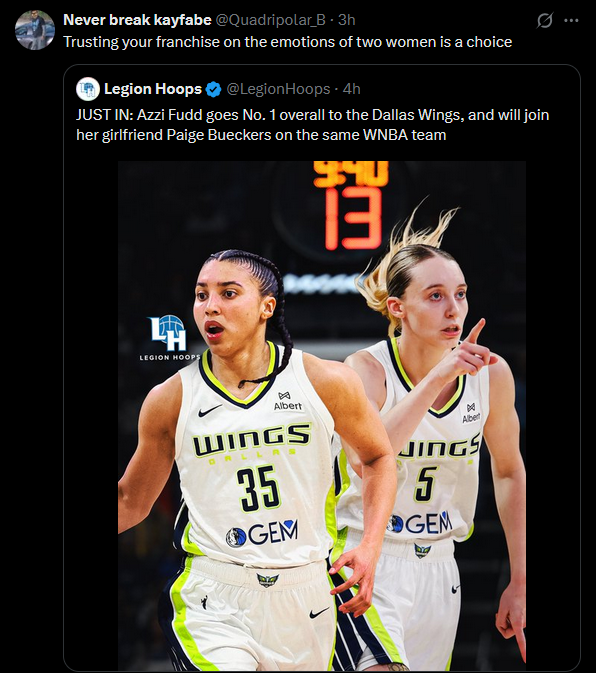Click the red 13 shot clock in image
596x673 pixels.
click(353, 218)
